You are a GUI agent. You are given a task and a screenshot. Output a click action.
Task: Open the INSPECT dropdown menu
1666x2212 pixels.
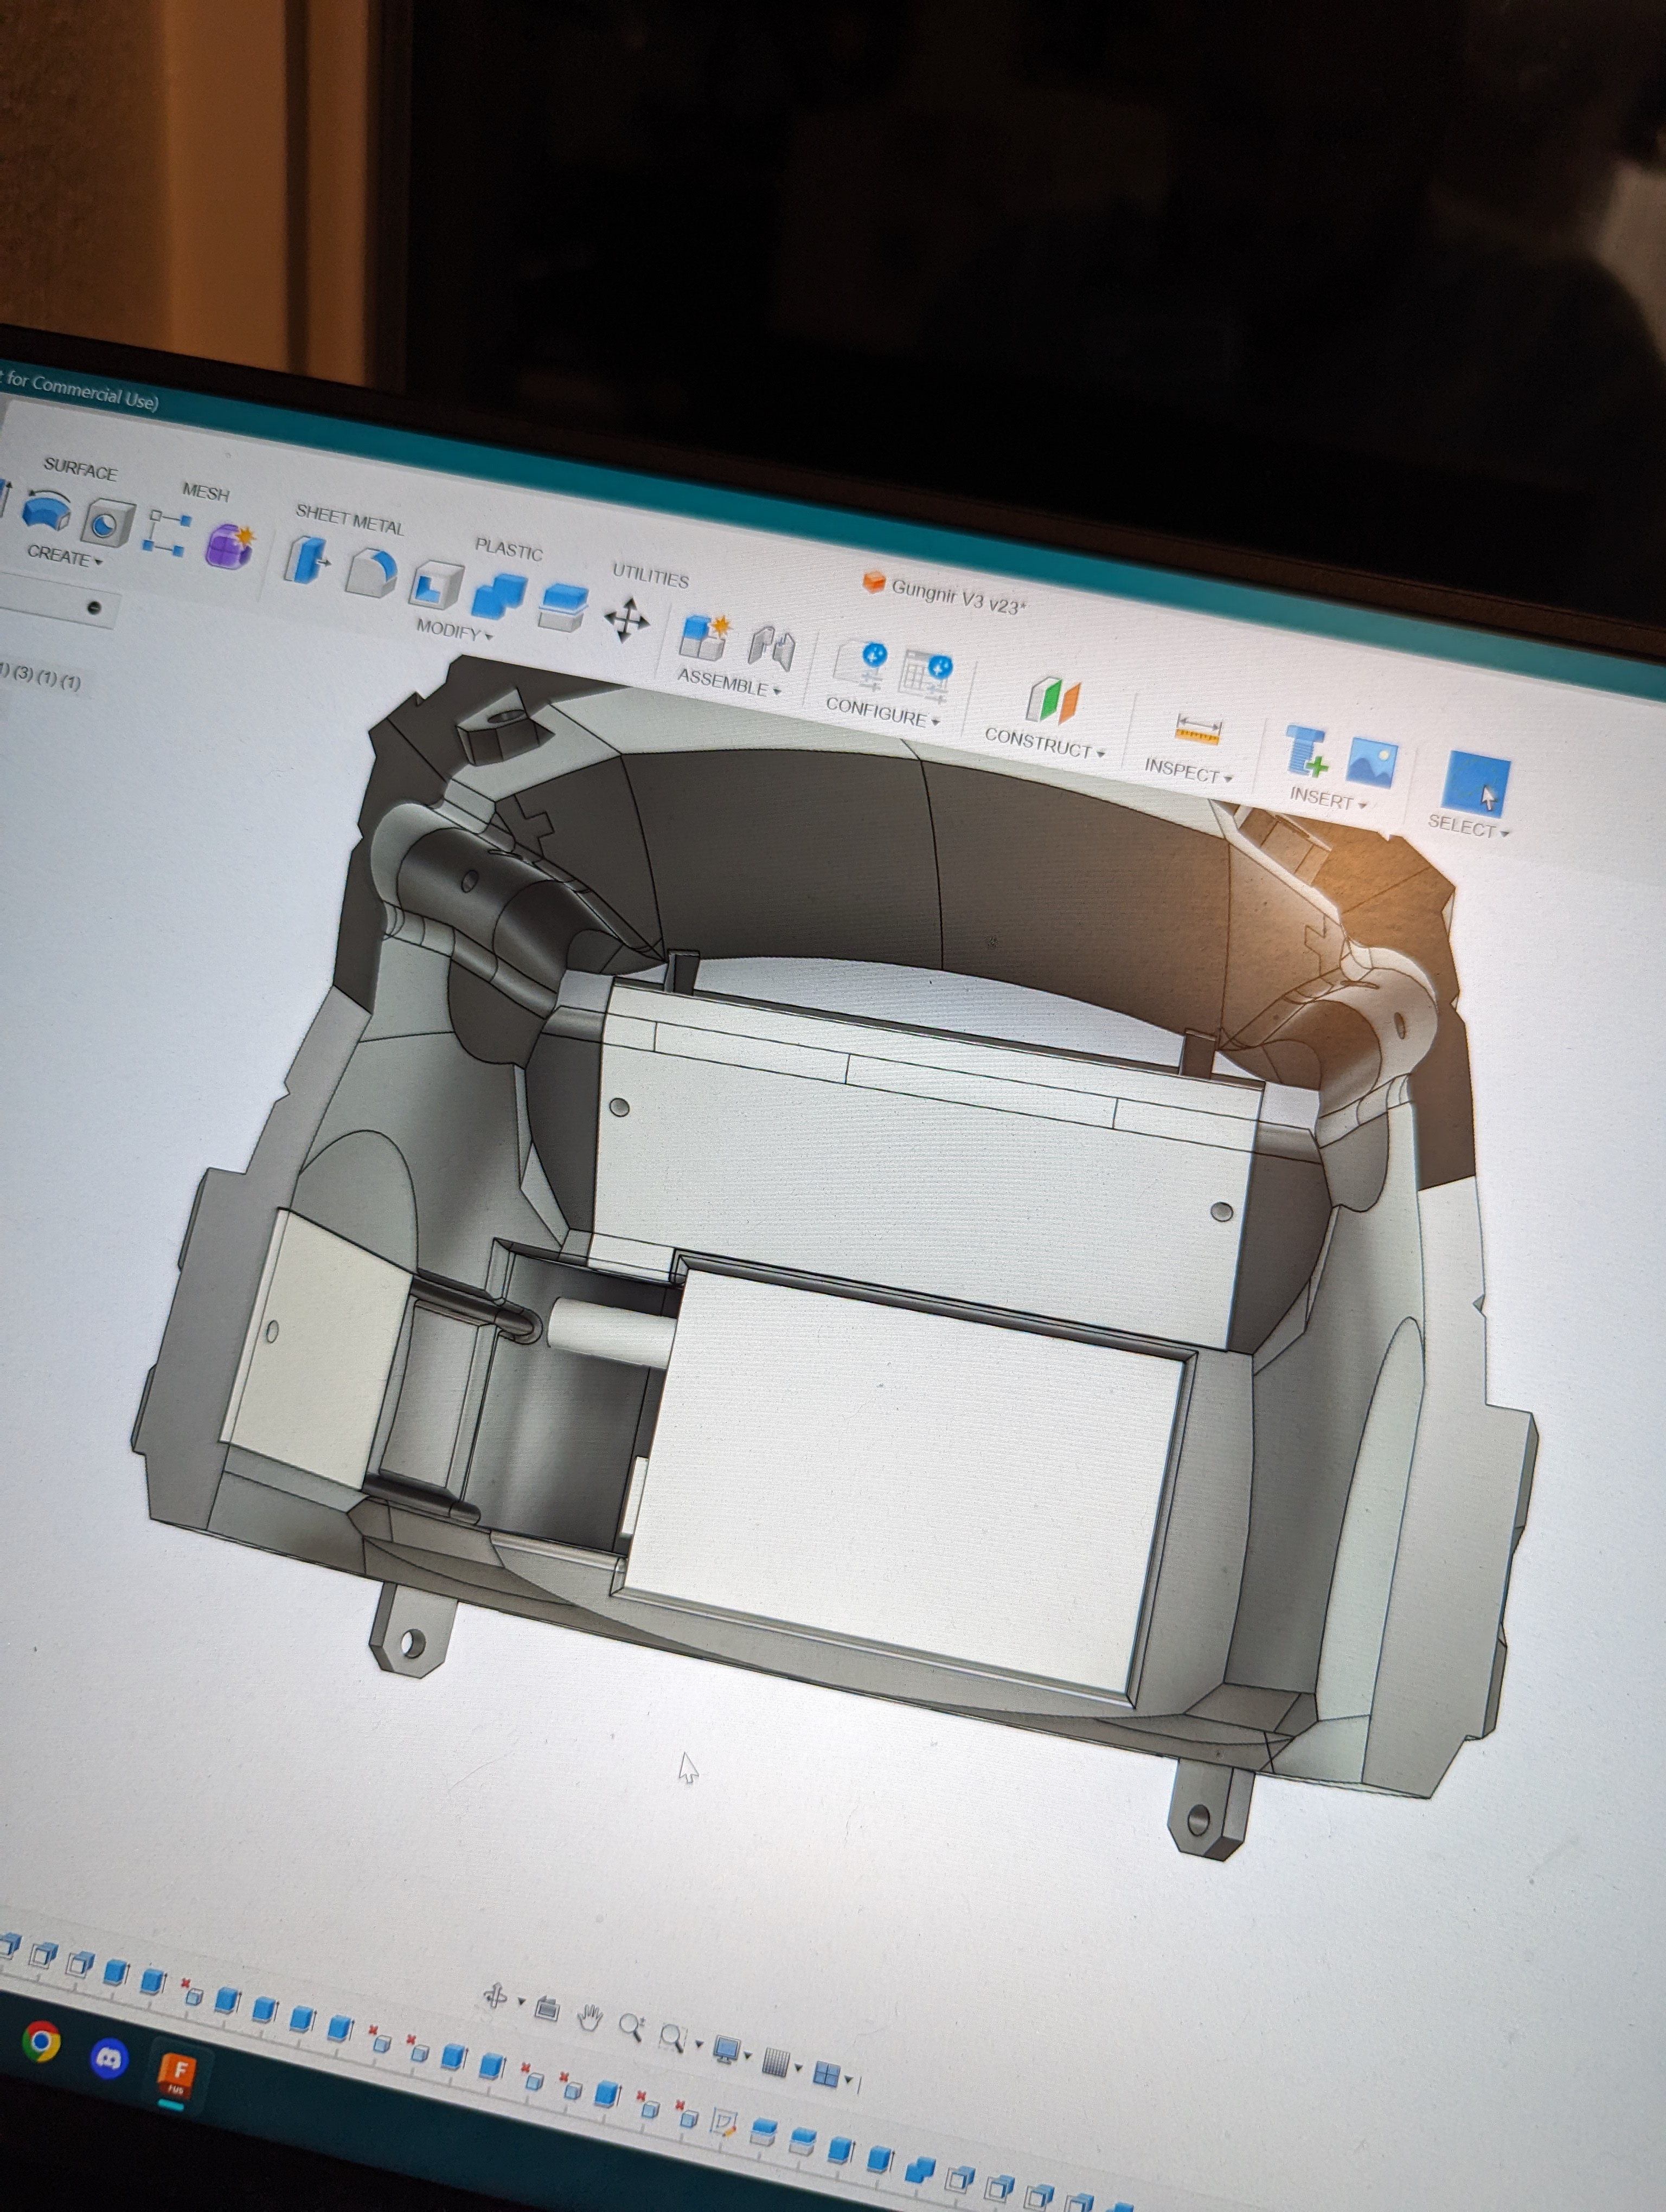click(1189, 770)
